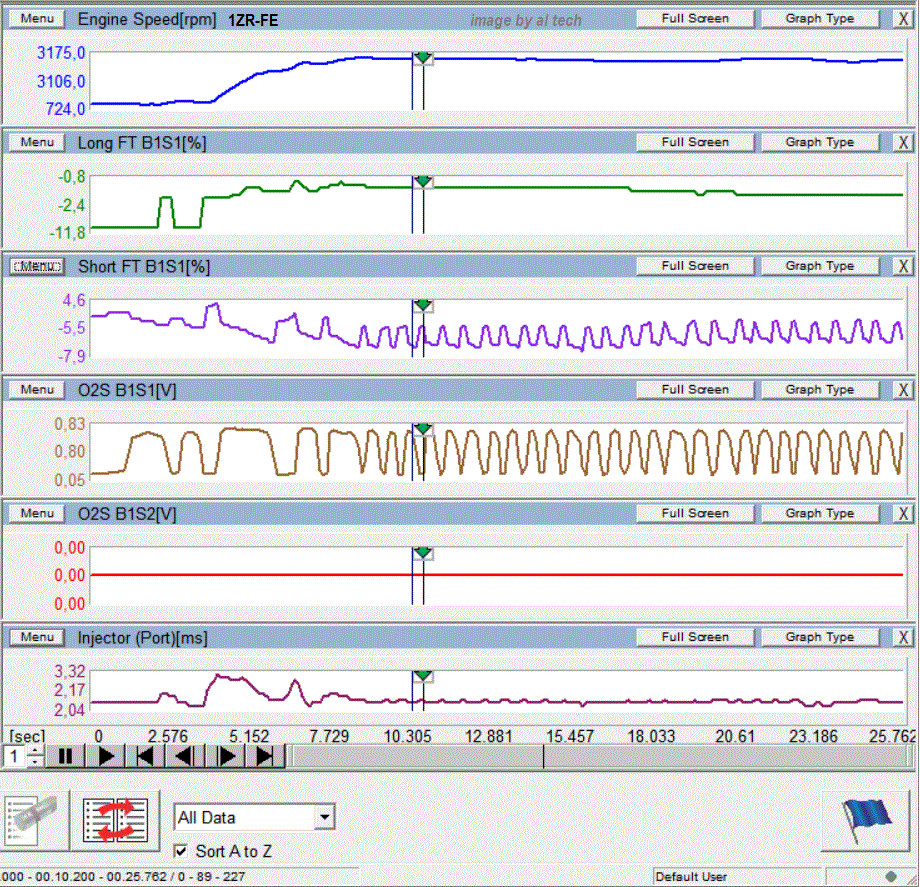The image size is (920, 887).
Task: Click the greyed-out list icon at bottom left
Action: (x=33, y=818)
